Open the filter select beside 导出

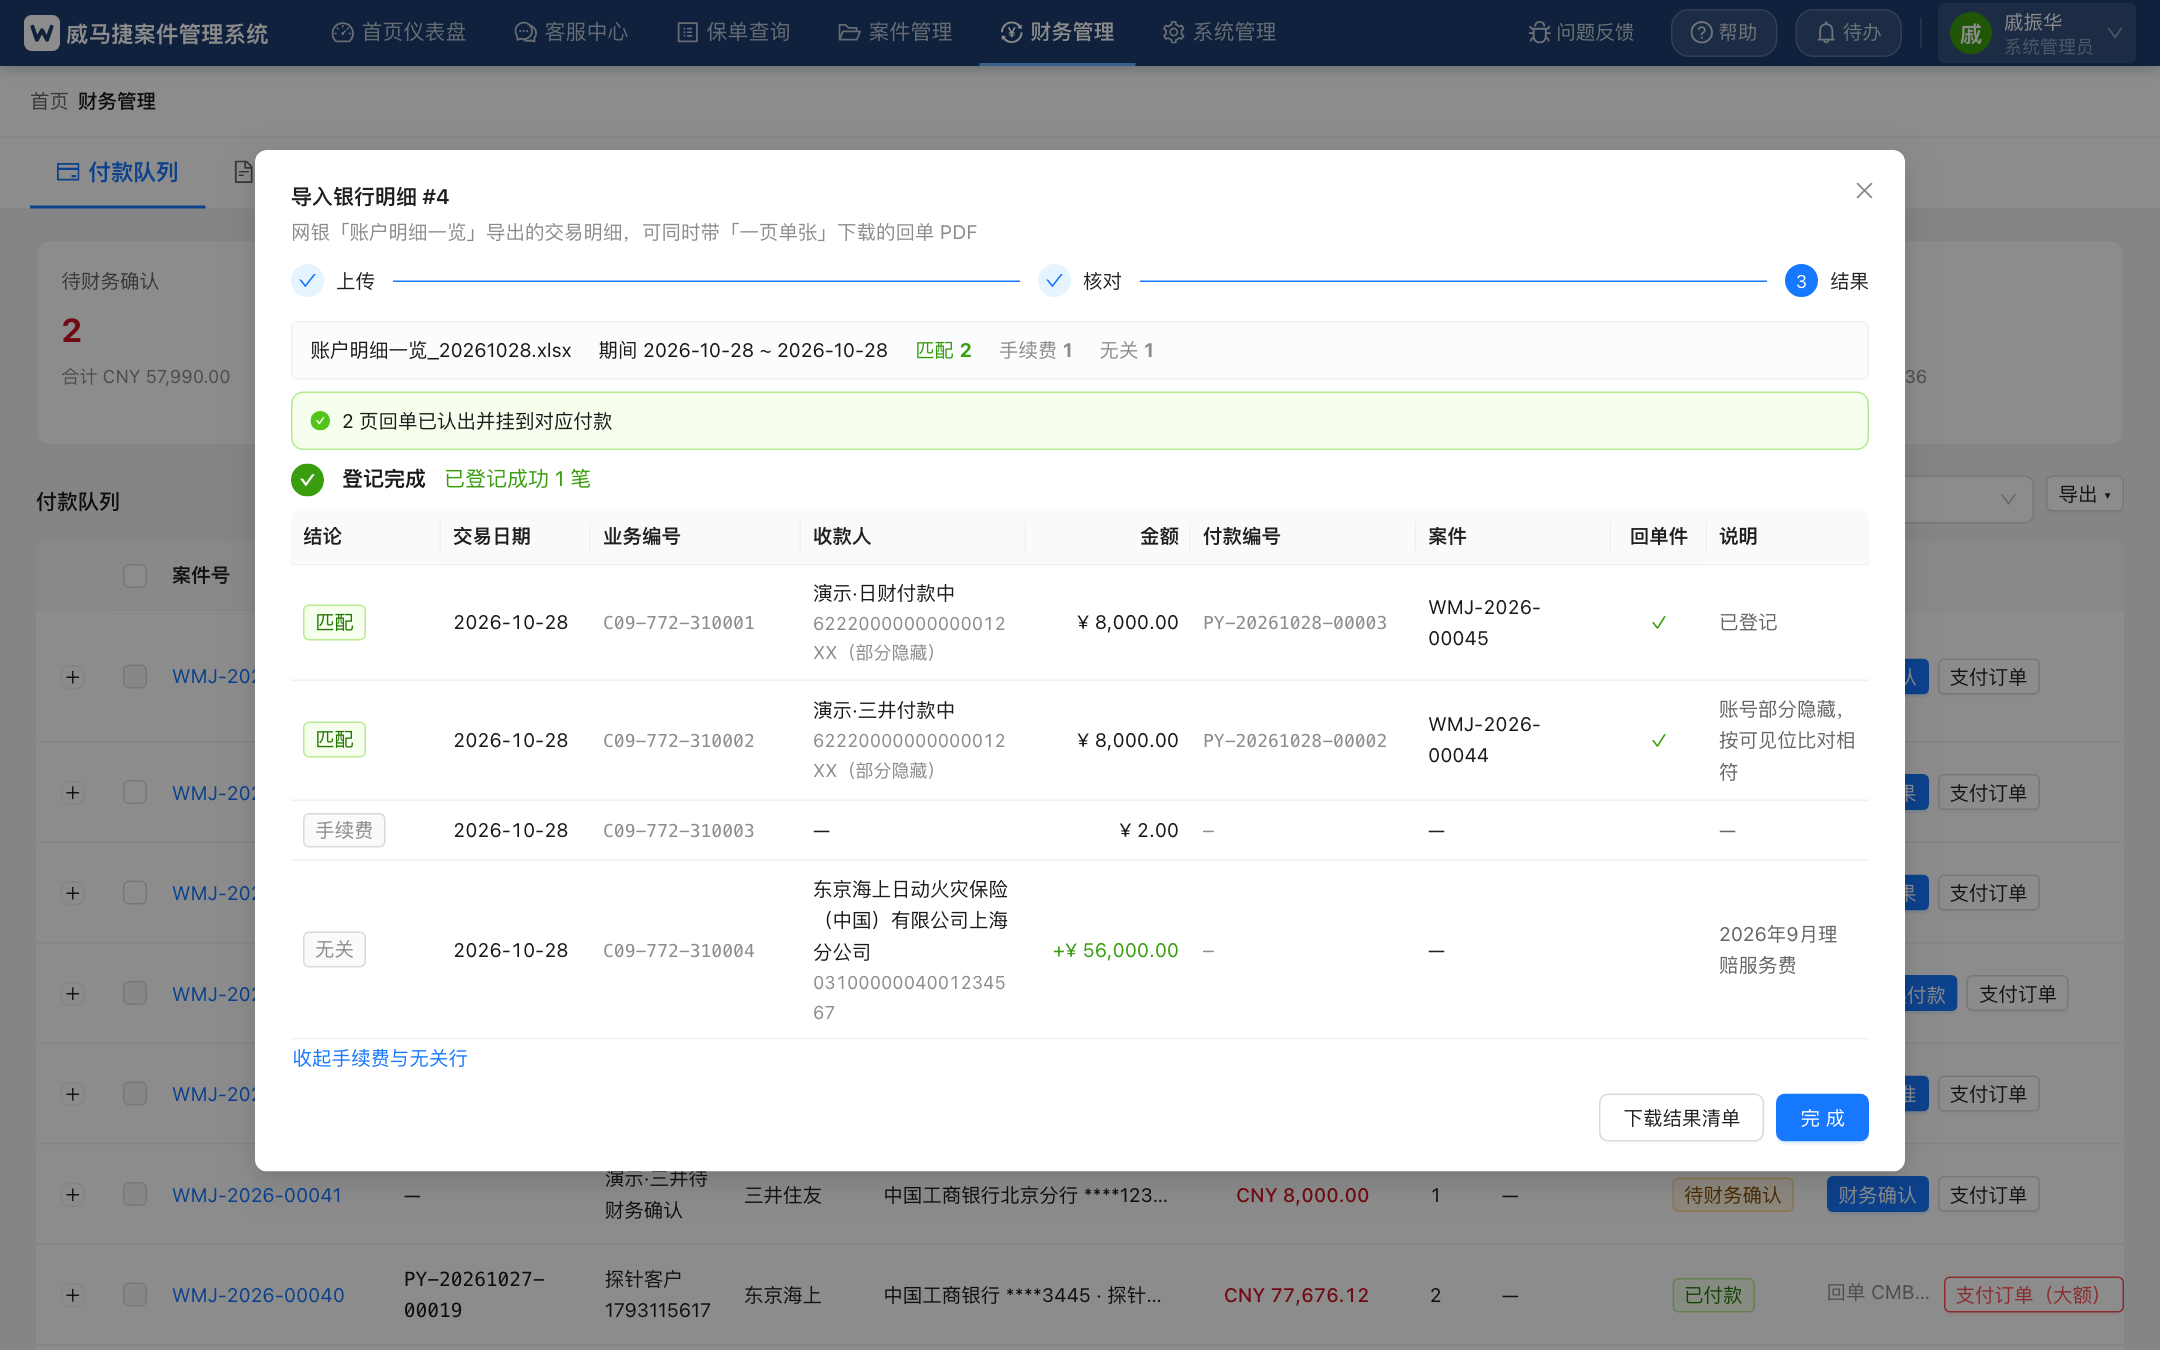point(1970,498)
